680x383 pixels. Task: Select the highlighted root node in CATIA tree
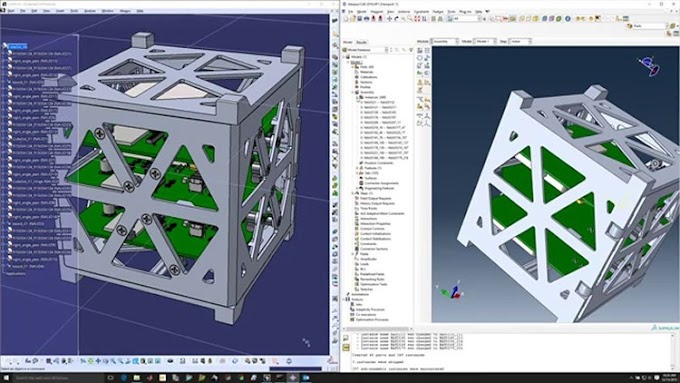[17, 46]
